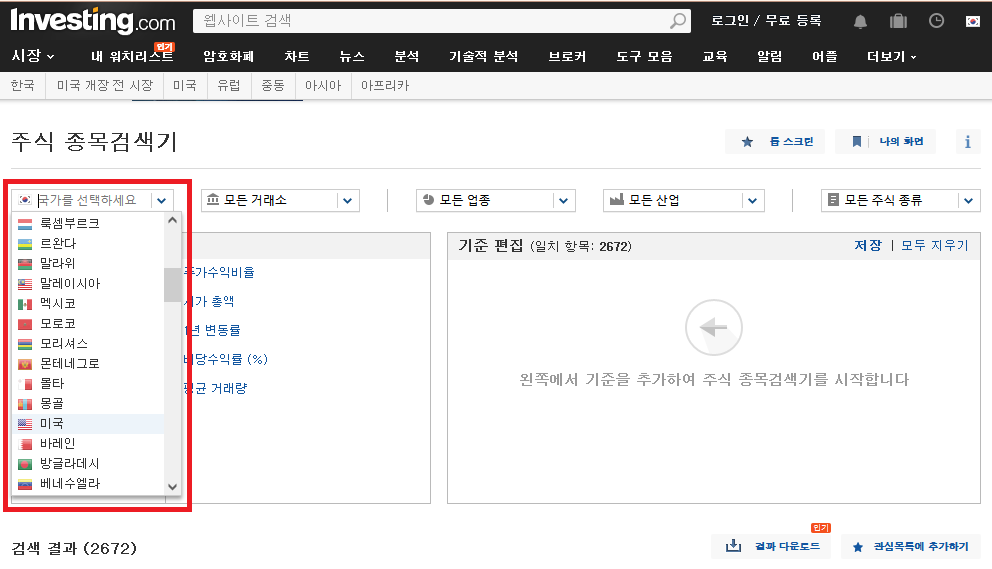
Task: Open the 모든 거래소 dropdown
Action: pos(280,201)
